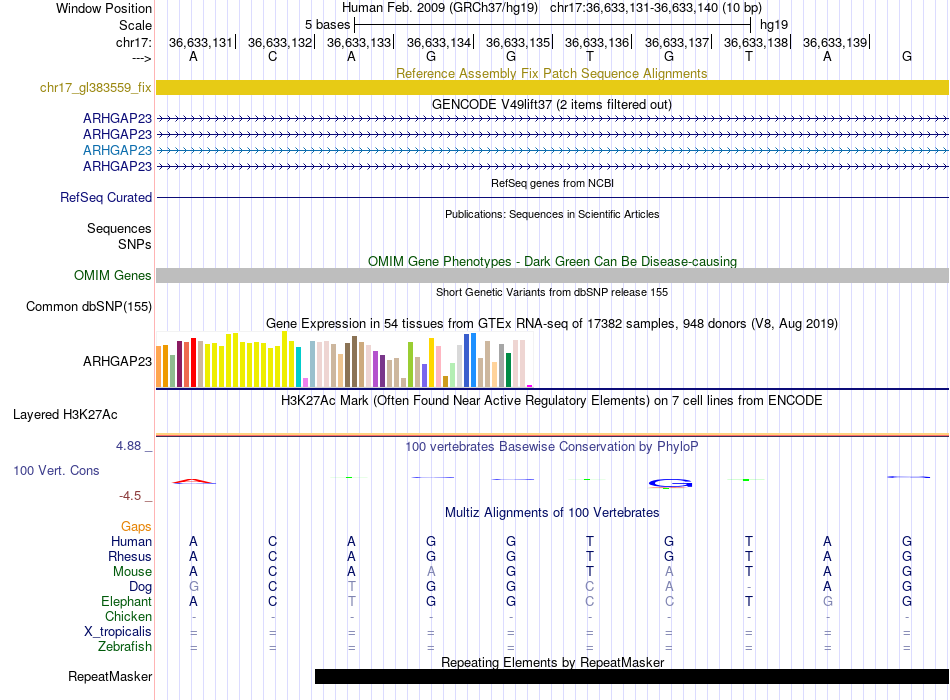Open the OMIM Gene Phenotypes track title

click(x=552, y=261)
